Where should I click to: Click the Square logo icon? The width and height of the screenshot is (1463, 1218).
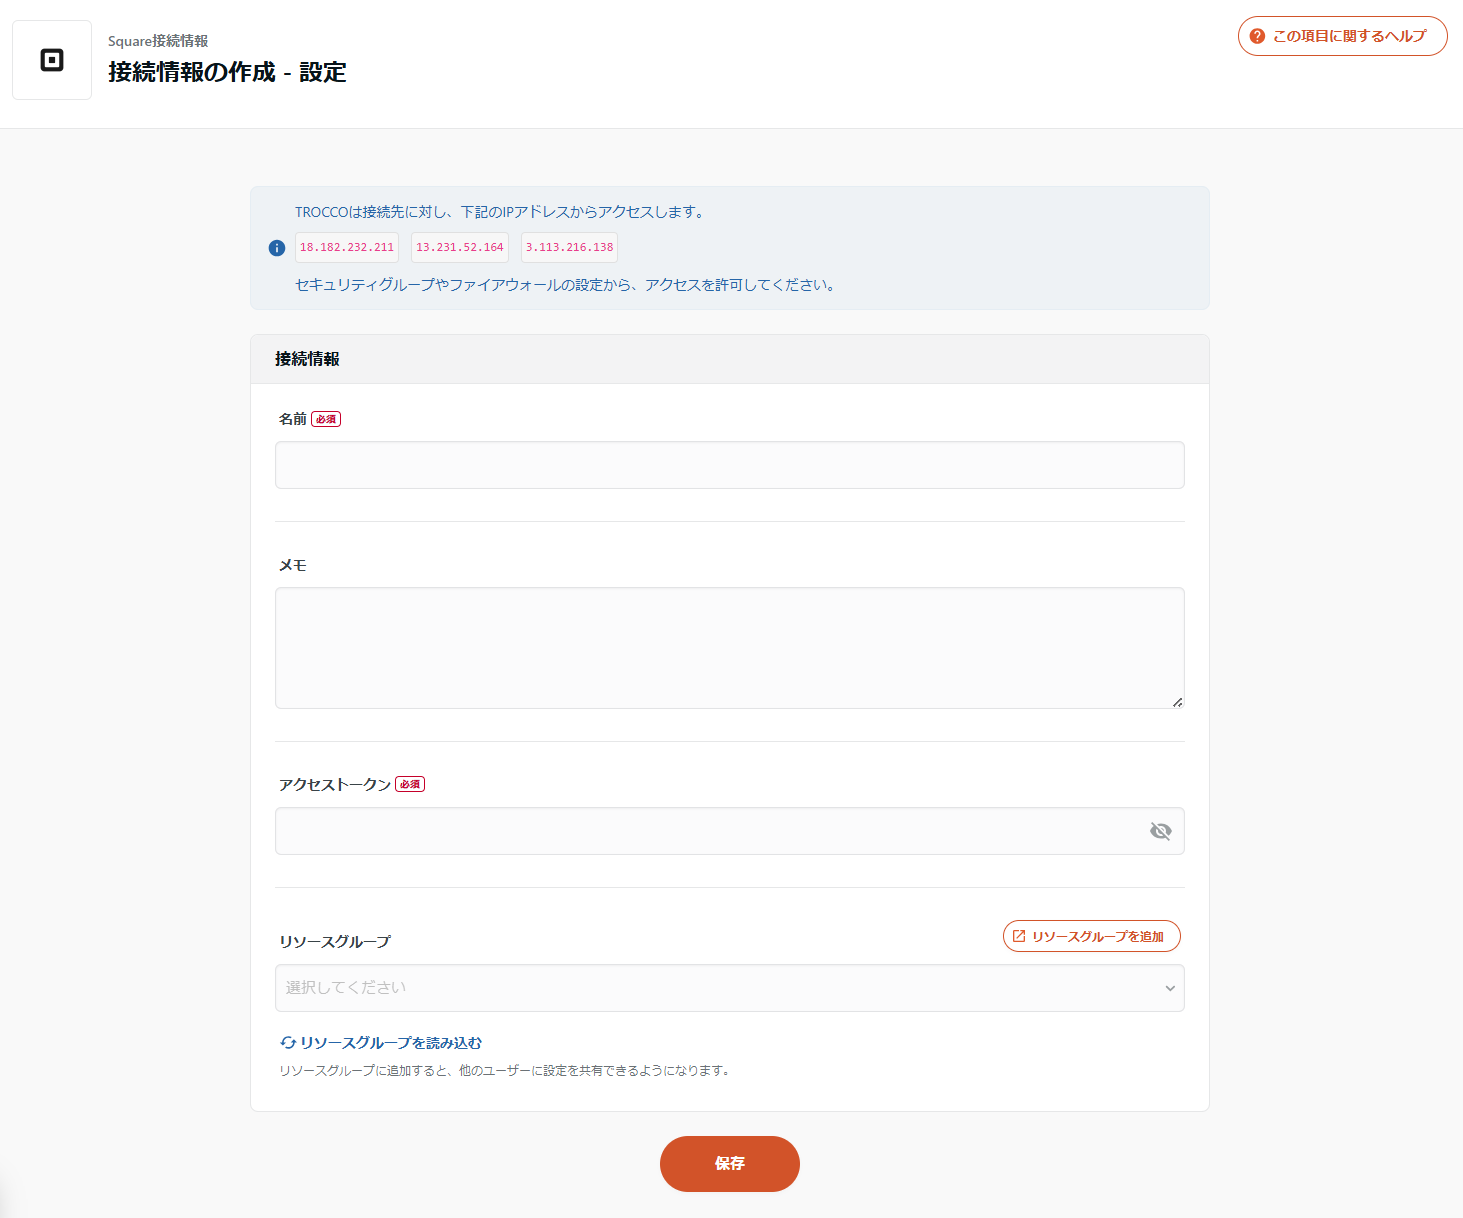coord(52,60)
